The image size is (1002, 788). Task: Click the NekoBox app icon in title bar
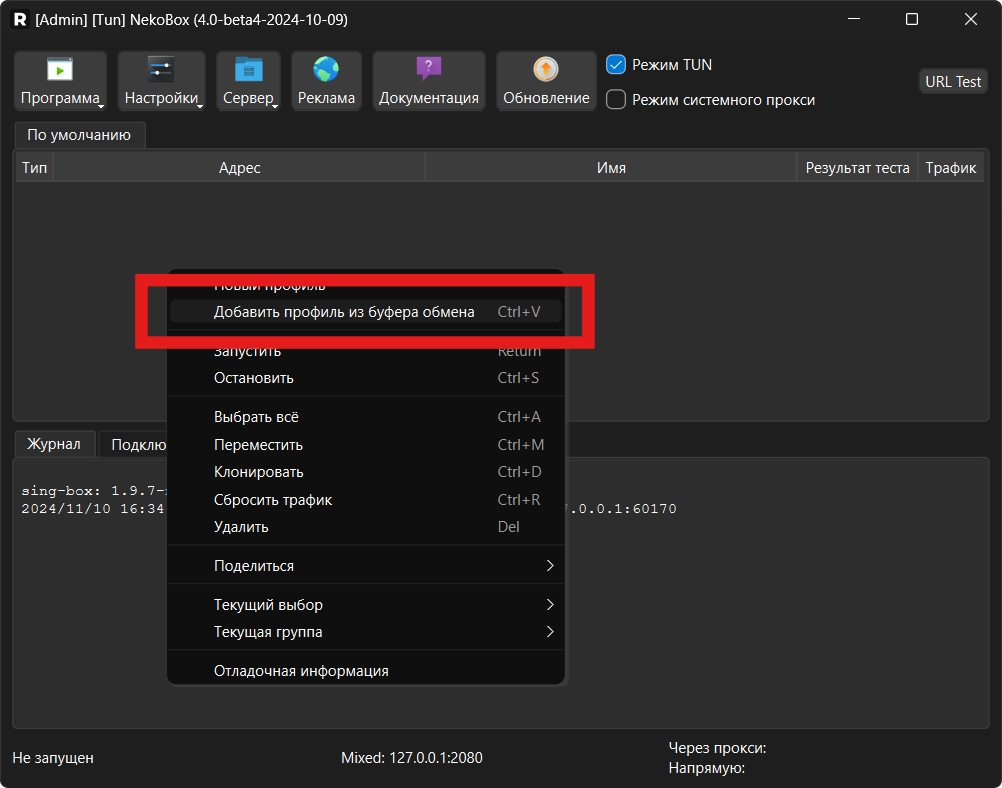(20, 19)
